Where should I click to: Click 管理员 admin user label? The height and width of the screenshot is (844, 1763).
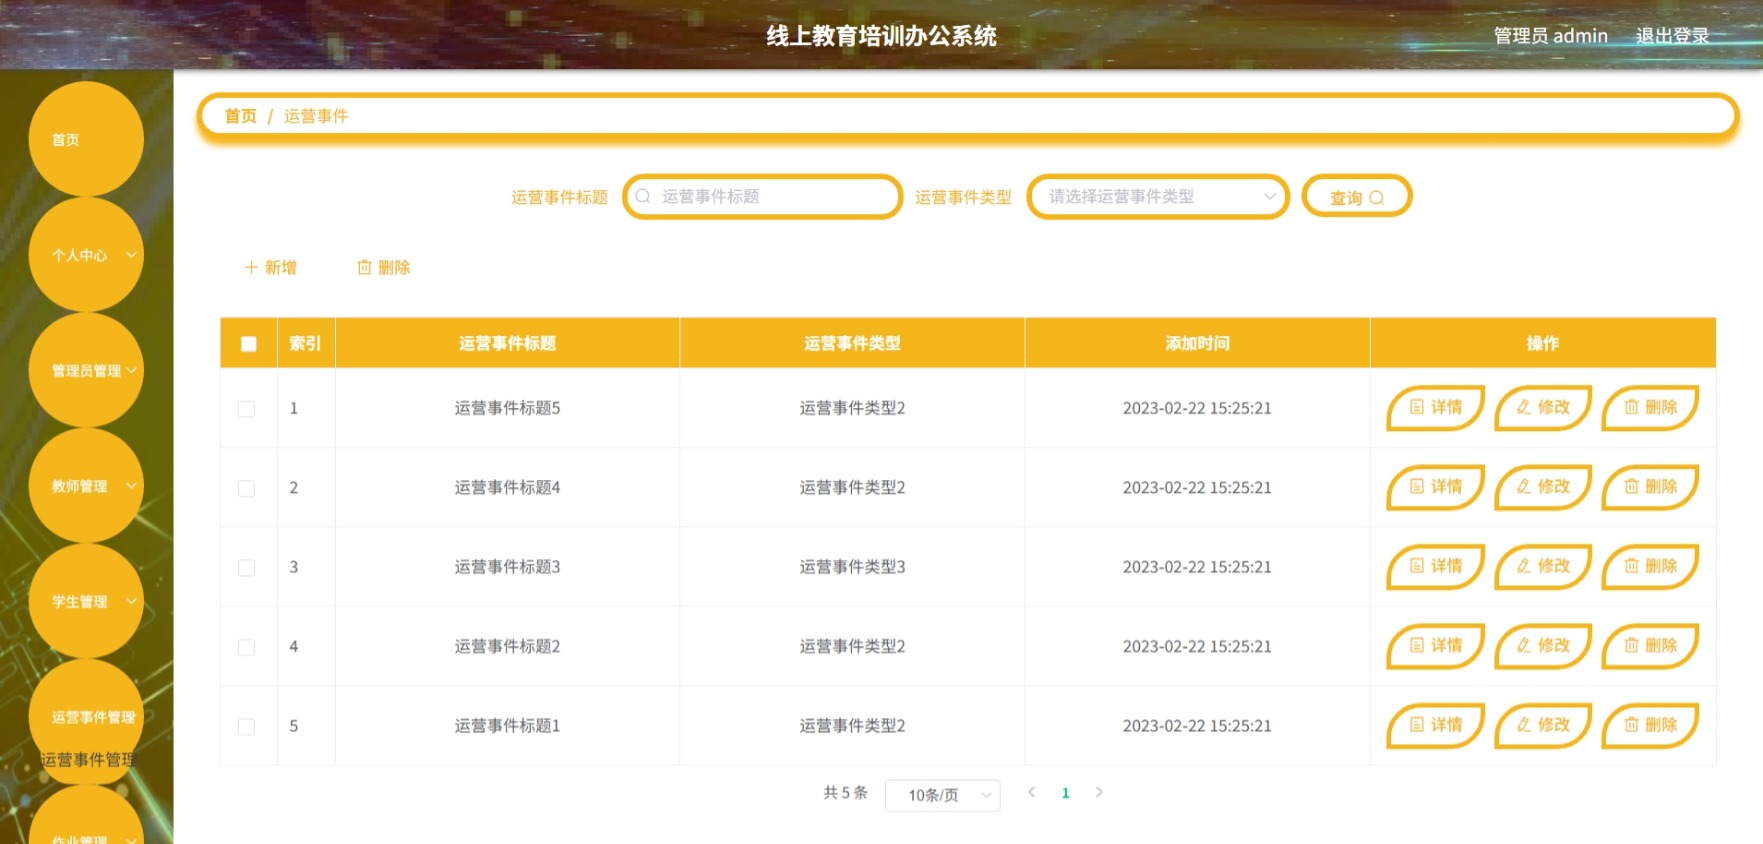point(1550,36)
